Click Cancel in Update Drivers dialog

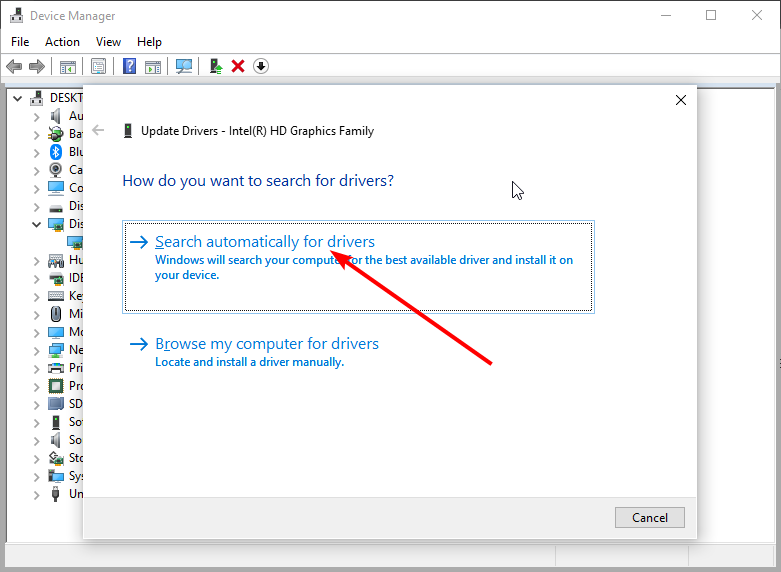tap(650, 518)
